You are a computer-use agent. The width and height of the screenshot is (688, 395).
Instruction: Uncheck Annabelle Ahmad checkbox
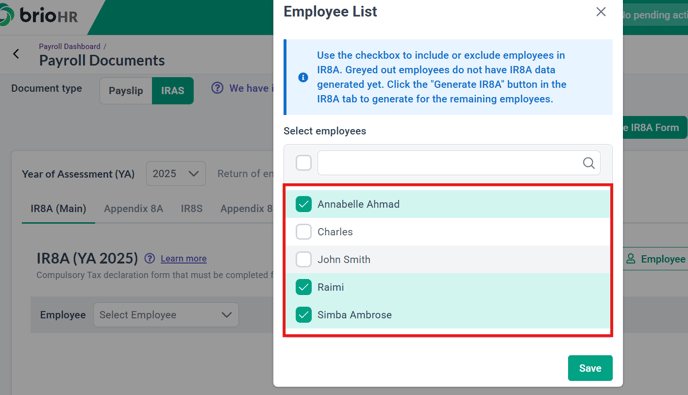pyautogui.click(x=304, y=204)
